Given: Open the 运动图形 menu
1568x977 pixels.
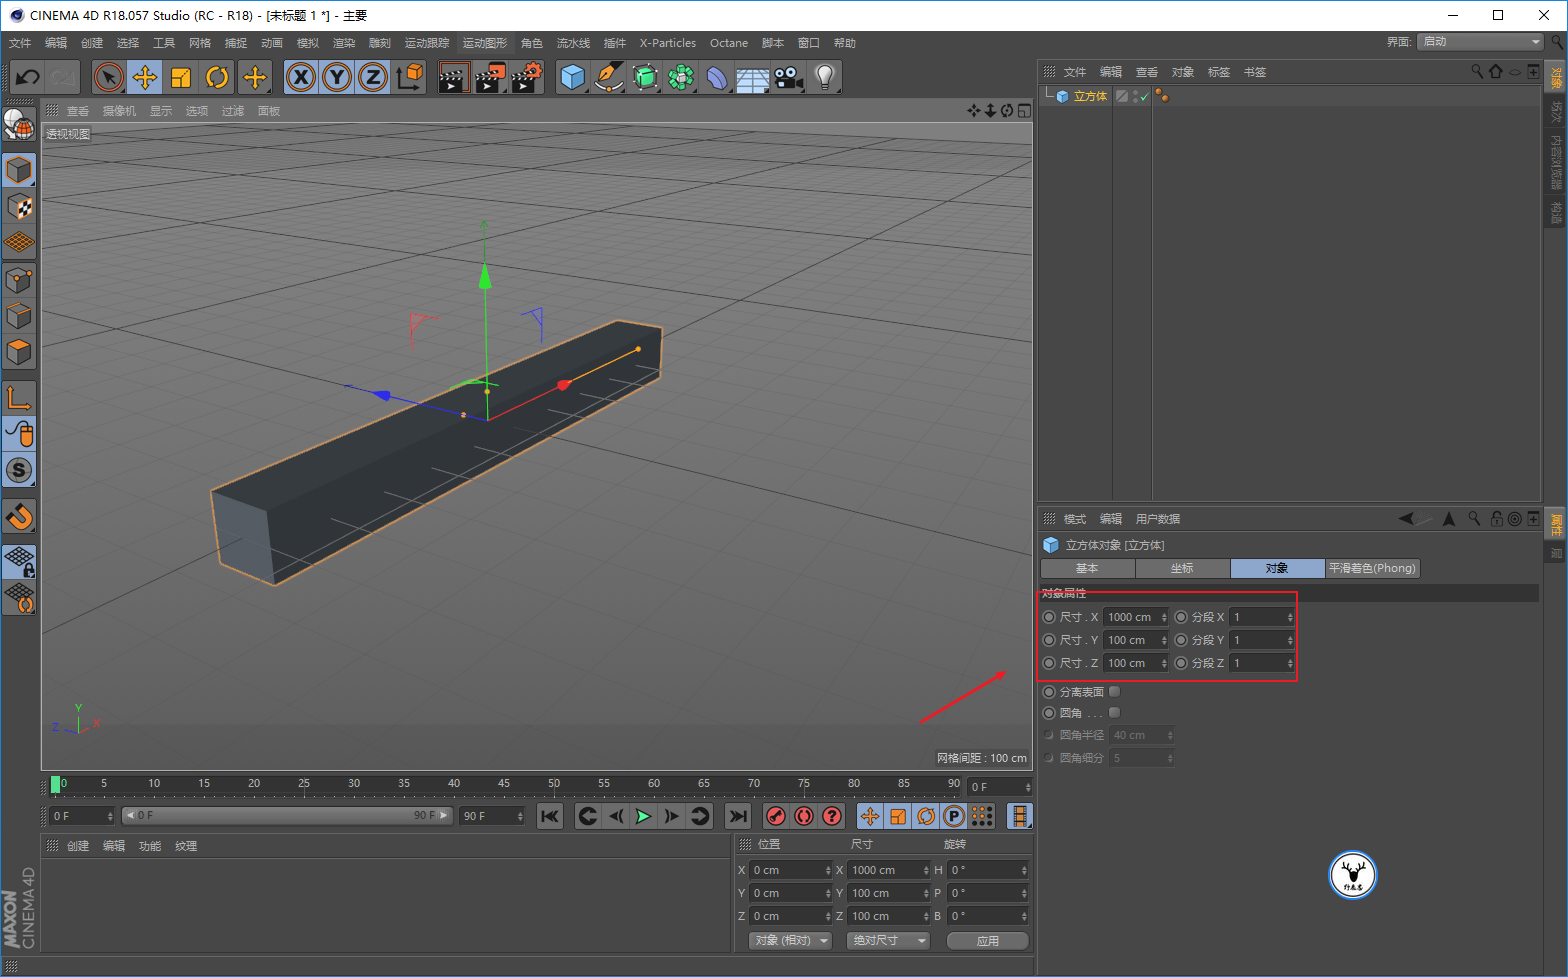Looking at the screenshot, I should (x=485, y=43).
